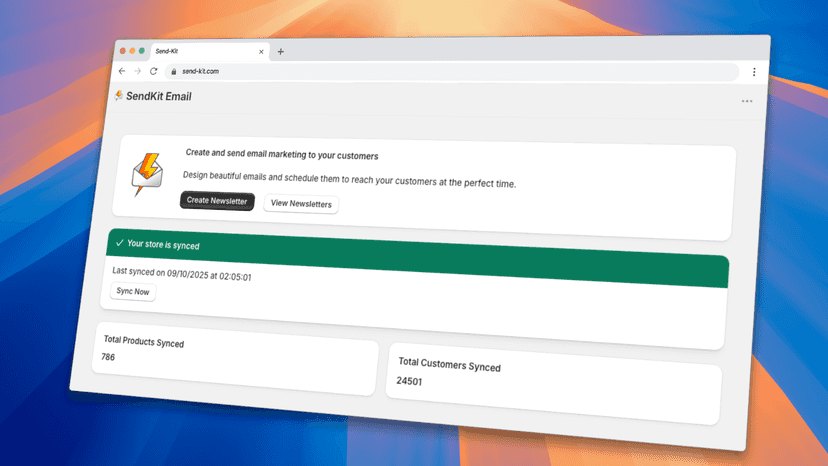The image size is (828, 466).
Task: Click the browser back arrow
Action: [122, 71]
